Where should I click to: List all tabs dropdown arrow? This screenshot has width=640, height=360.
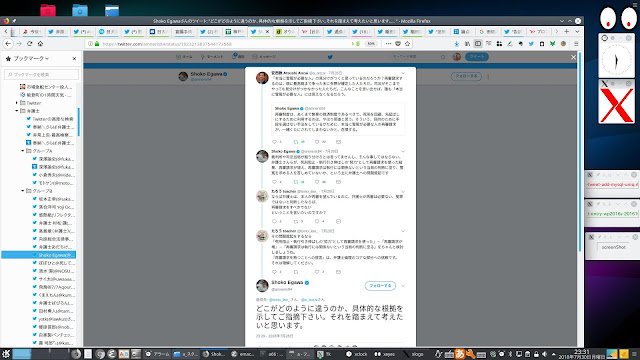(x=577, y=31)
